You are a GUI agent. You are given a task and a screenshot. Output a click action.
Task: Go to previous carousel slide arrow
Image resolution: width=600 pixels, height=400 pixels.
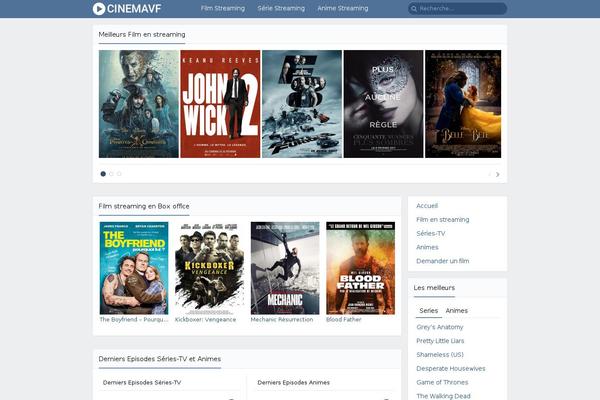coord(489,174)
